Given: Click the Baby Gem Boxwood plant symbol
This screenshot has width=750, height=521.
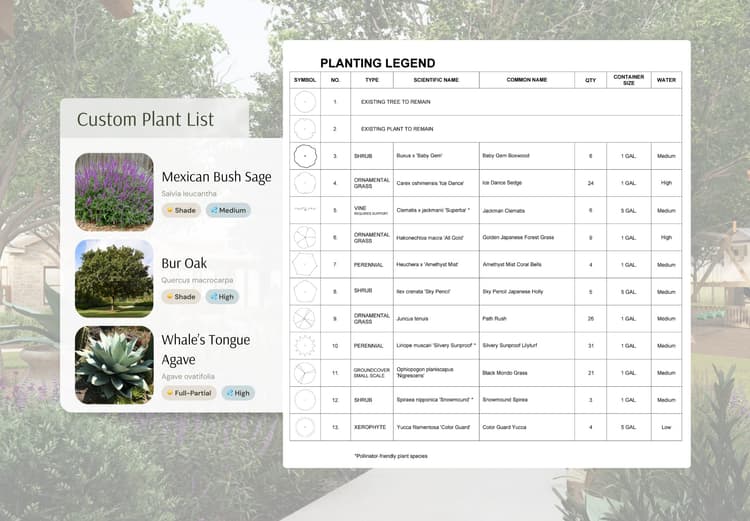Looking at the screenshot, I should (305, 156).
